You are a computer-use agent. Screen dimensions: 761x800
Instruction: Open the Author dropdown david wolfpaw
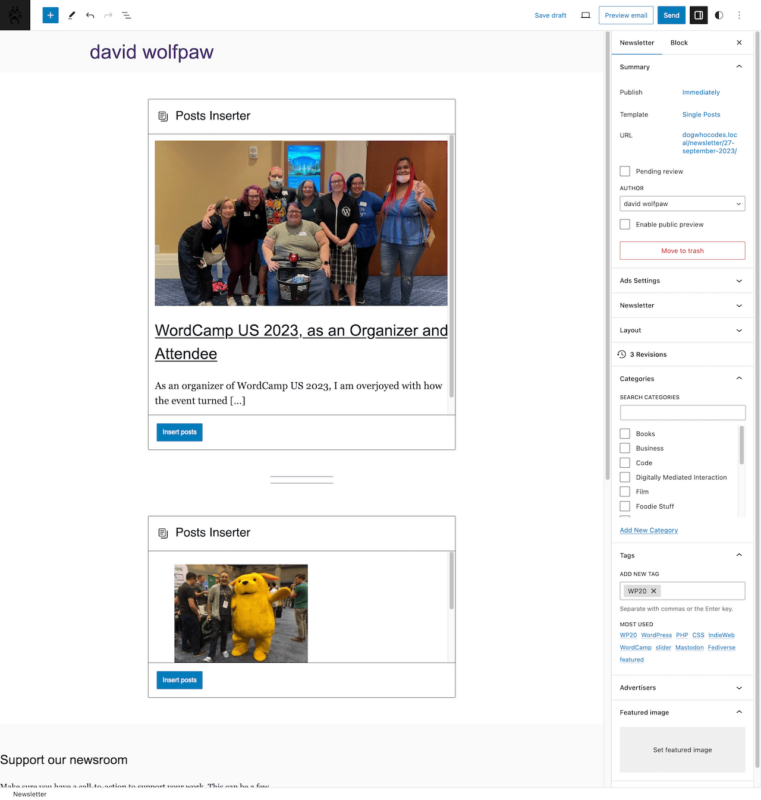(x=682, y=204)
